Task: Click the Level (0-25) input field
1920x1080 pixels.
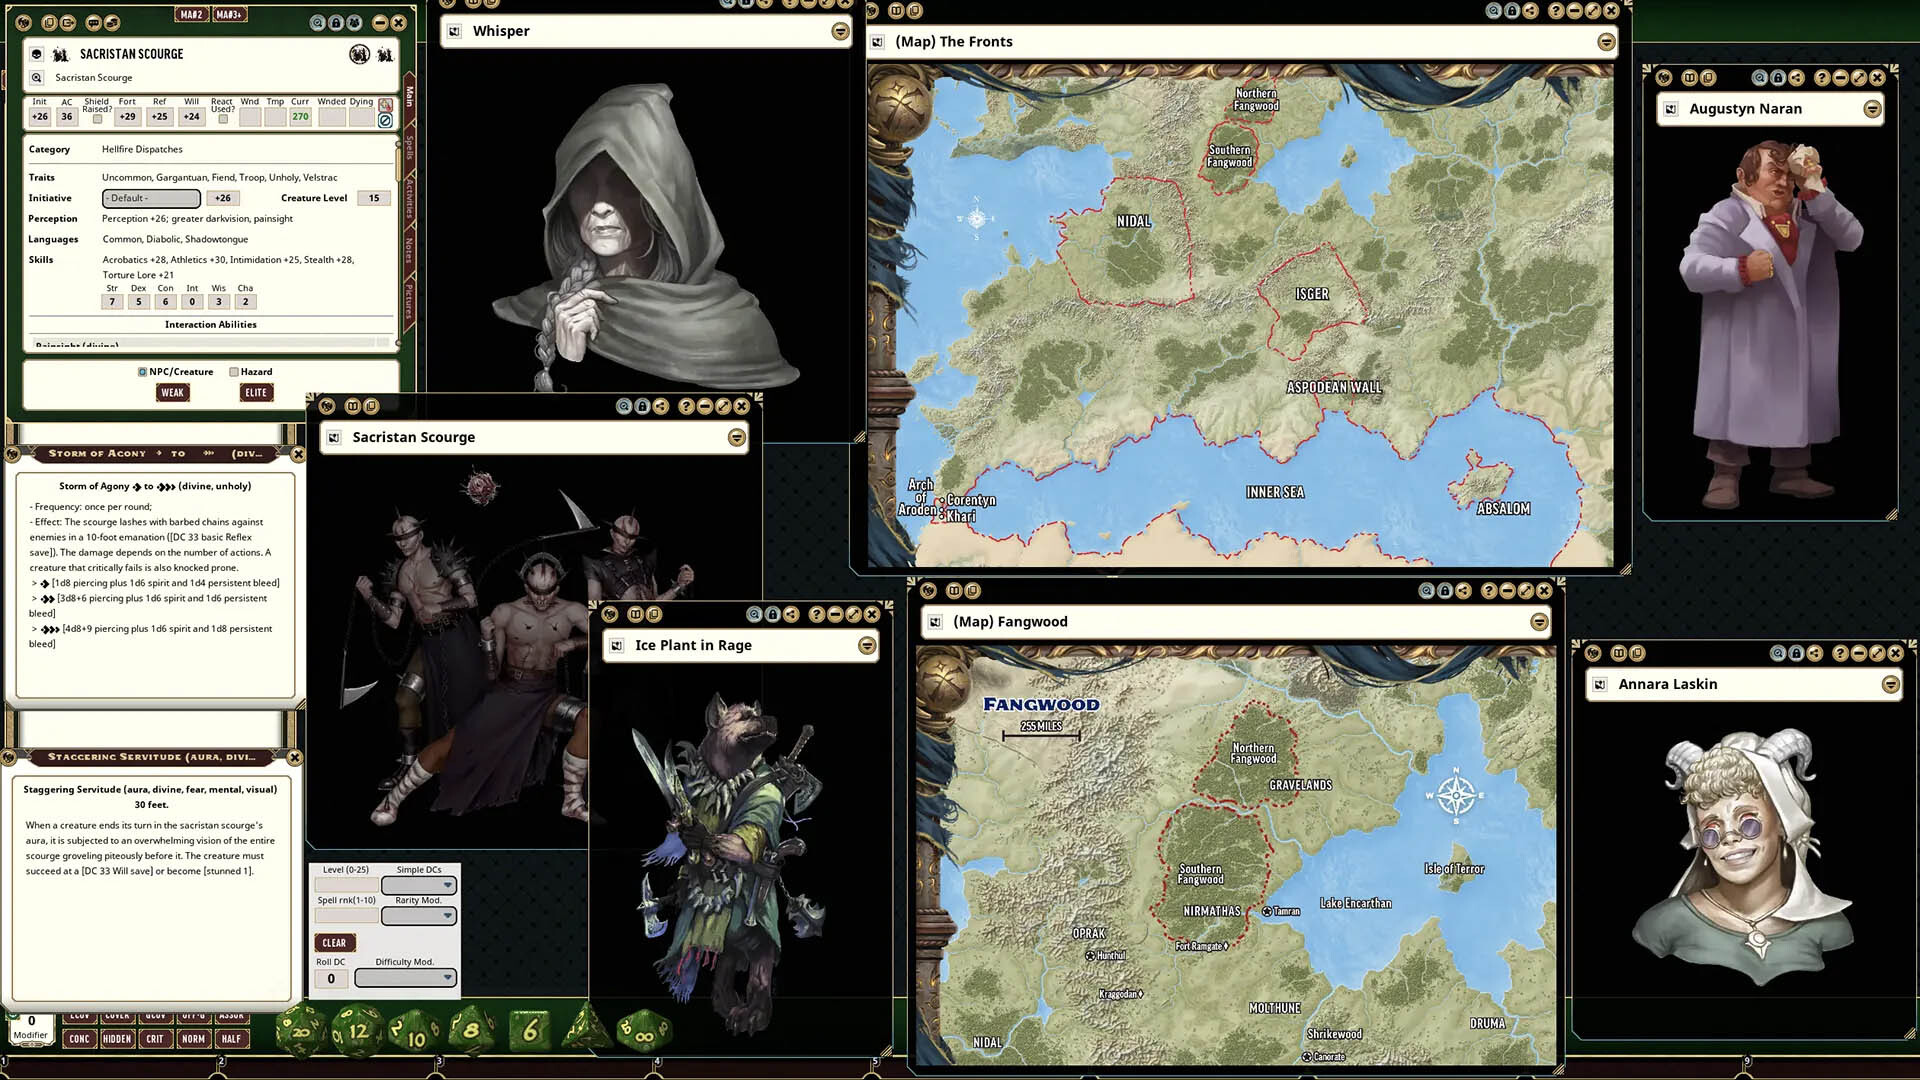Action: point(346,885)
